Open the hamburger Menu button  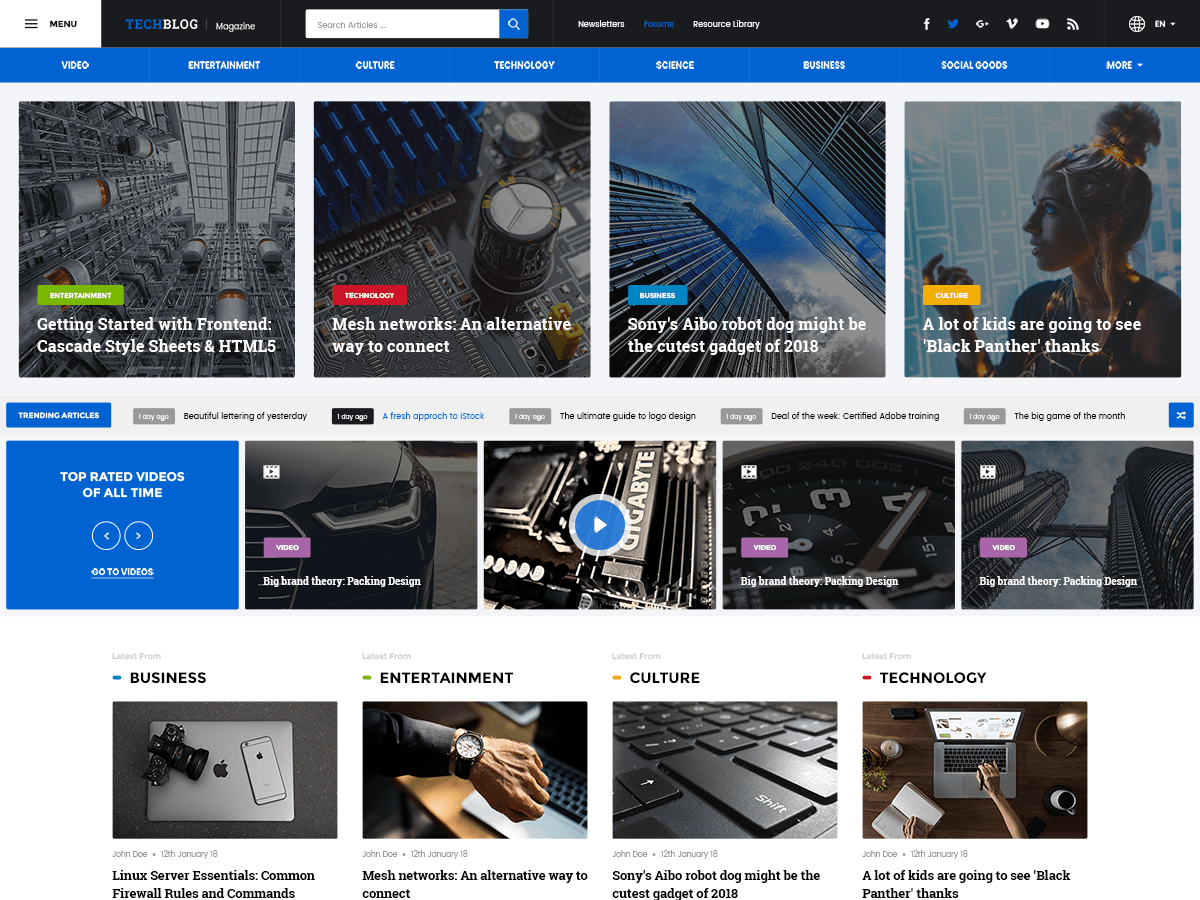50,24
